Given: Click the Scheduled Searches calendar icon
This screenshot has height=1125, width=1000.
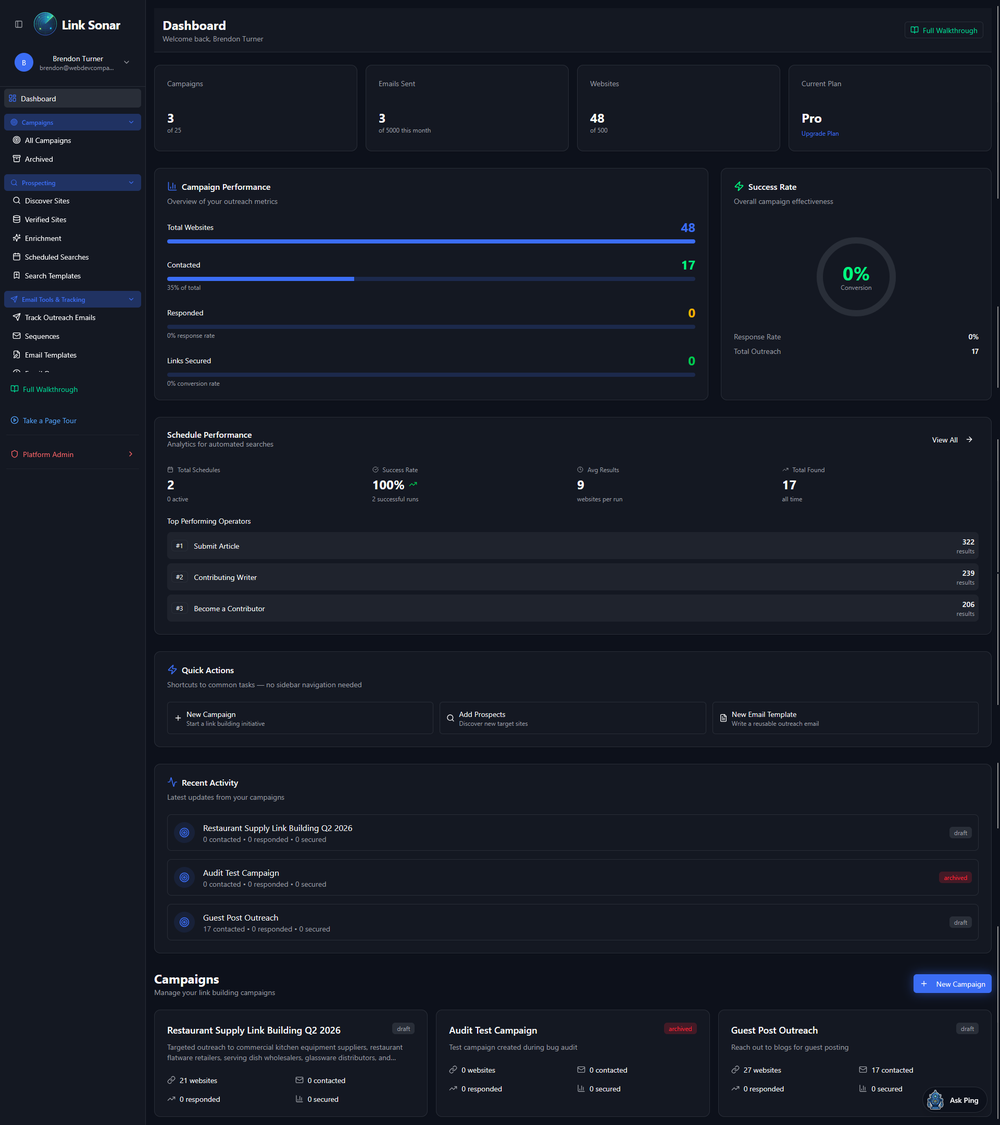Looking at the screenshot, I should click(x=16, y=257).
